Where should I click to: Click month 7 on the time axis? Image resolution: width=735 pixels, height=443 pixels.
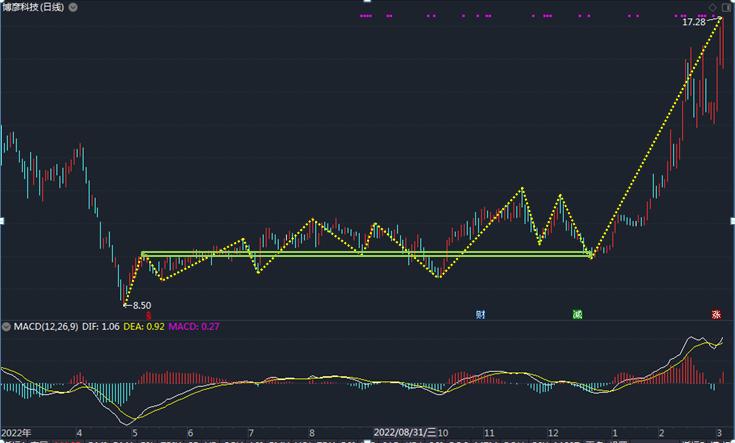(251, 433)
